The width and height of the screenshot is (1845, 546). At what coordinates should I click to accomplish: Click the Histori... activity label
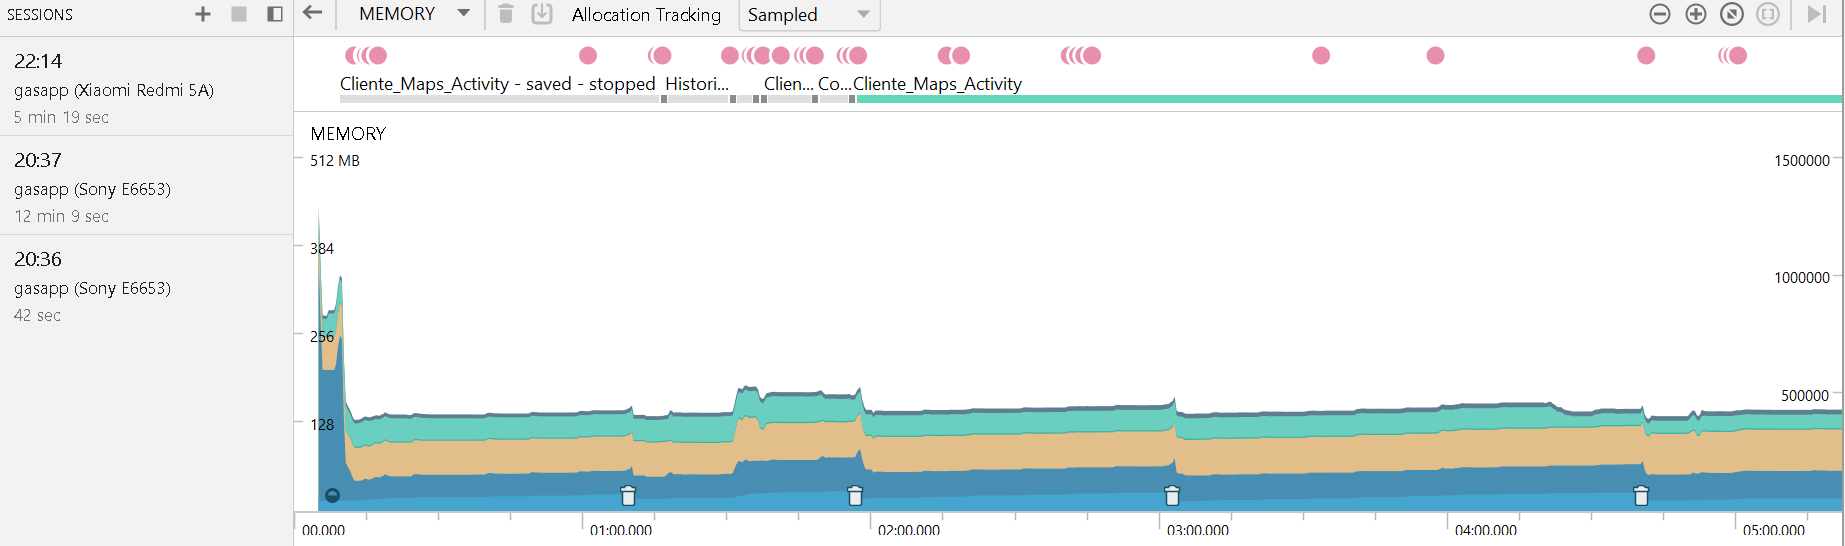pyautogui.click(x=697, y=84)
